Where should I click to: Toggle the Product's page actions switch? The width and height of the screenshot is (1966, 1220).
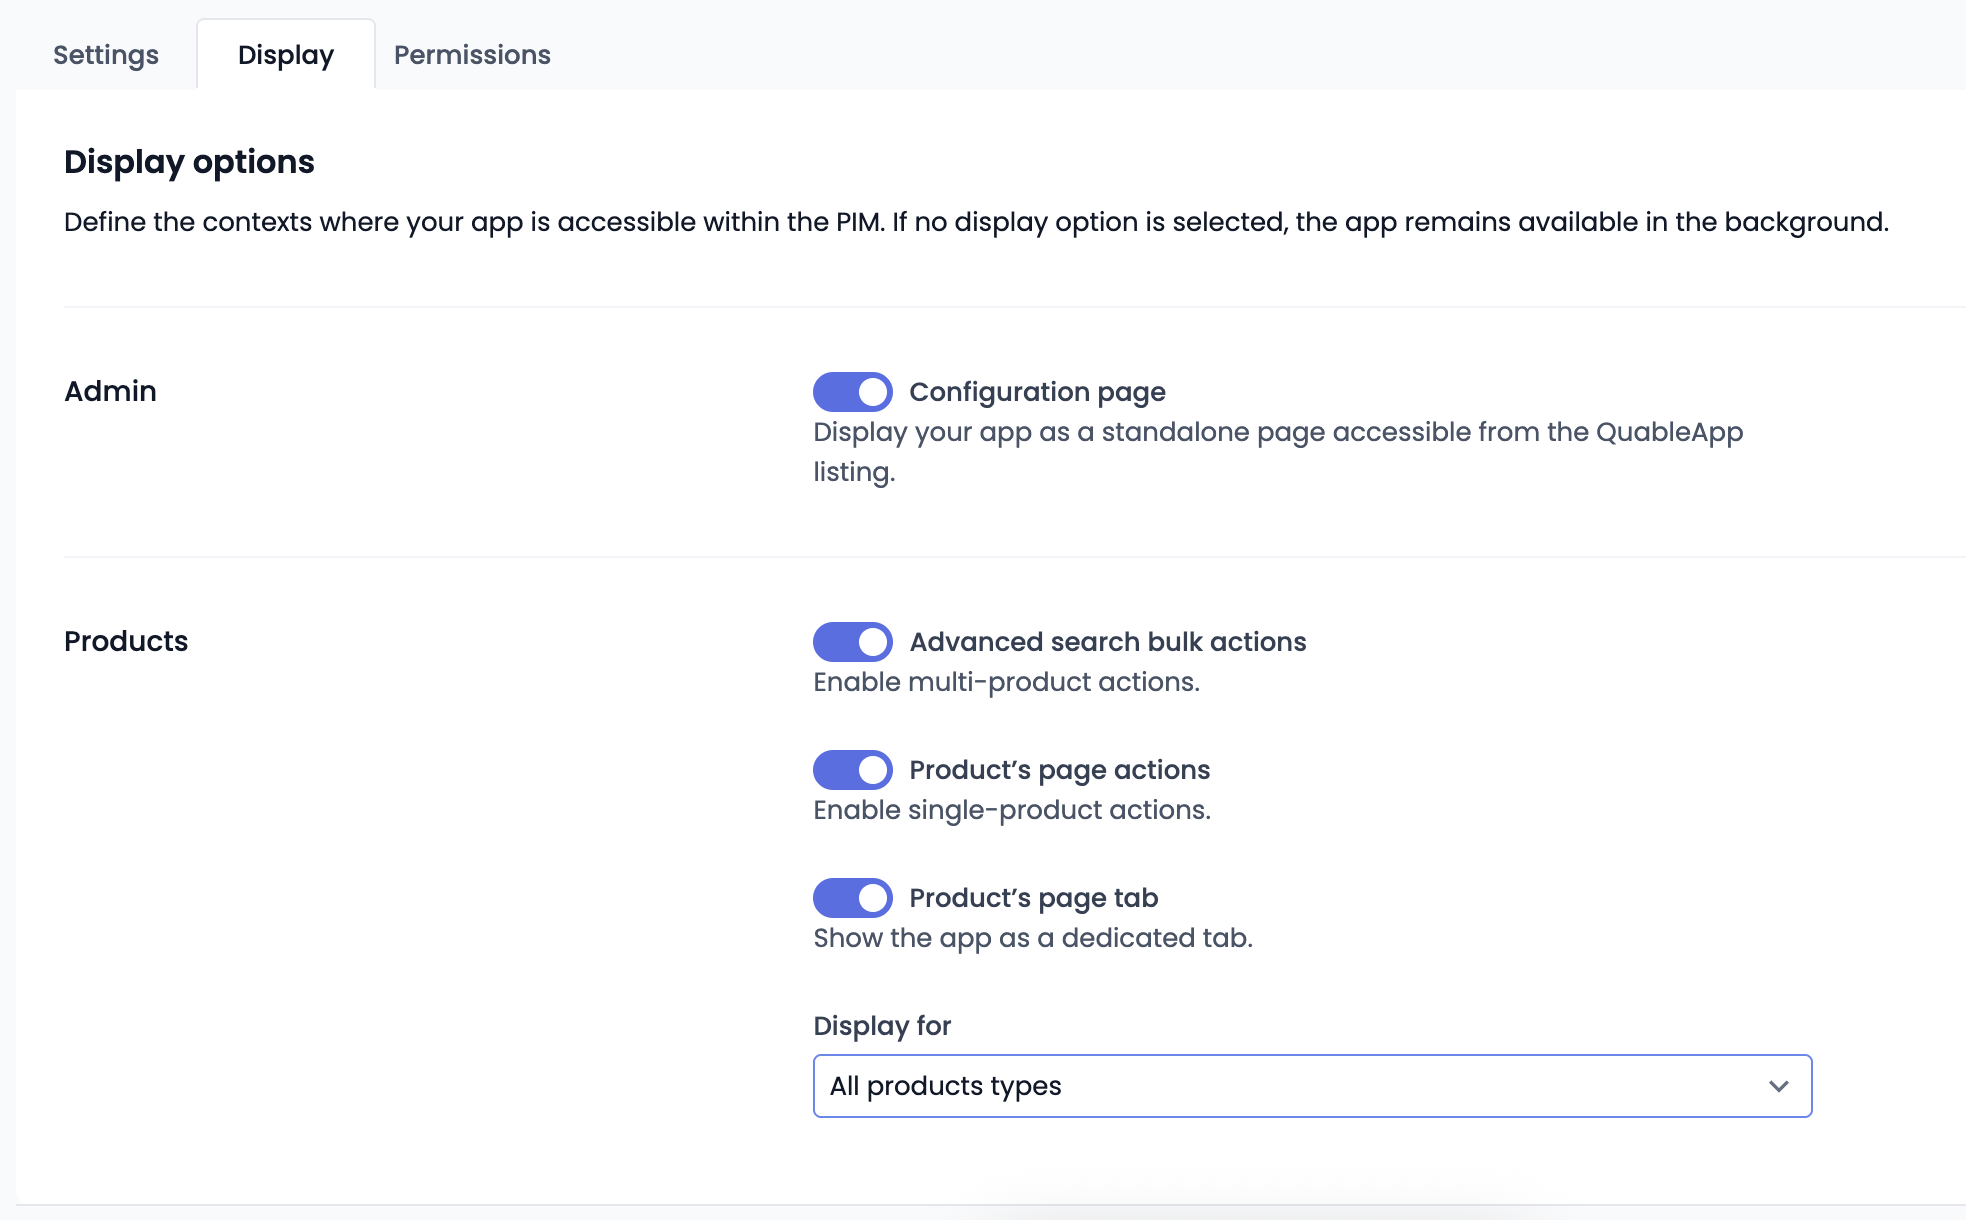tap(852, 770)
